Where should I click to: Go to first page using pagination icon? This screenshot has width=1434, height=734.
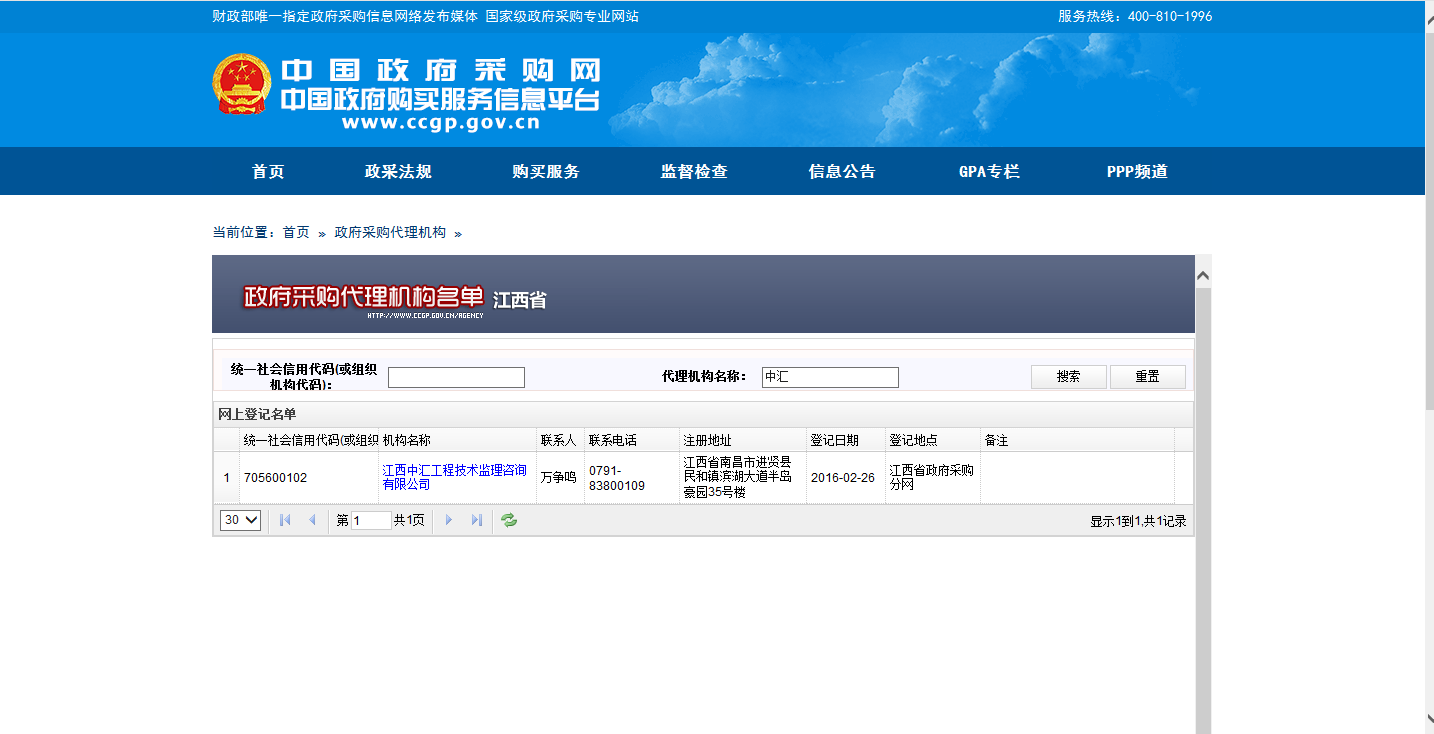[x=285, y=520]
